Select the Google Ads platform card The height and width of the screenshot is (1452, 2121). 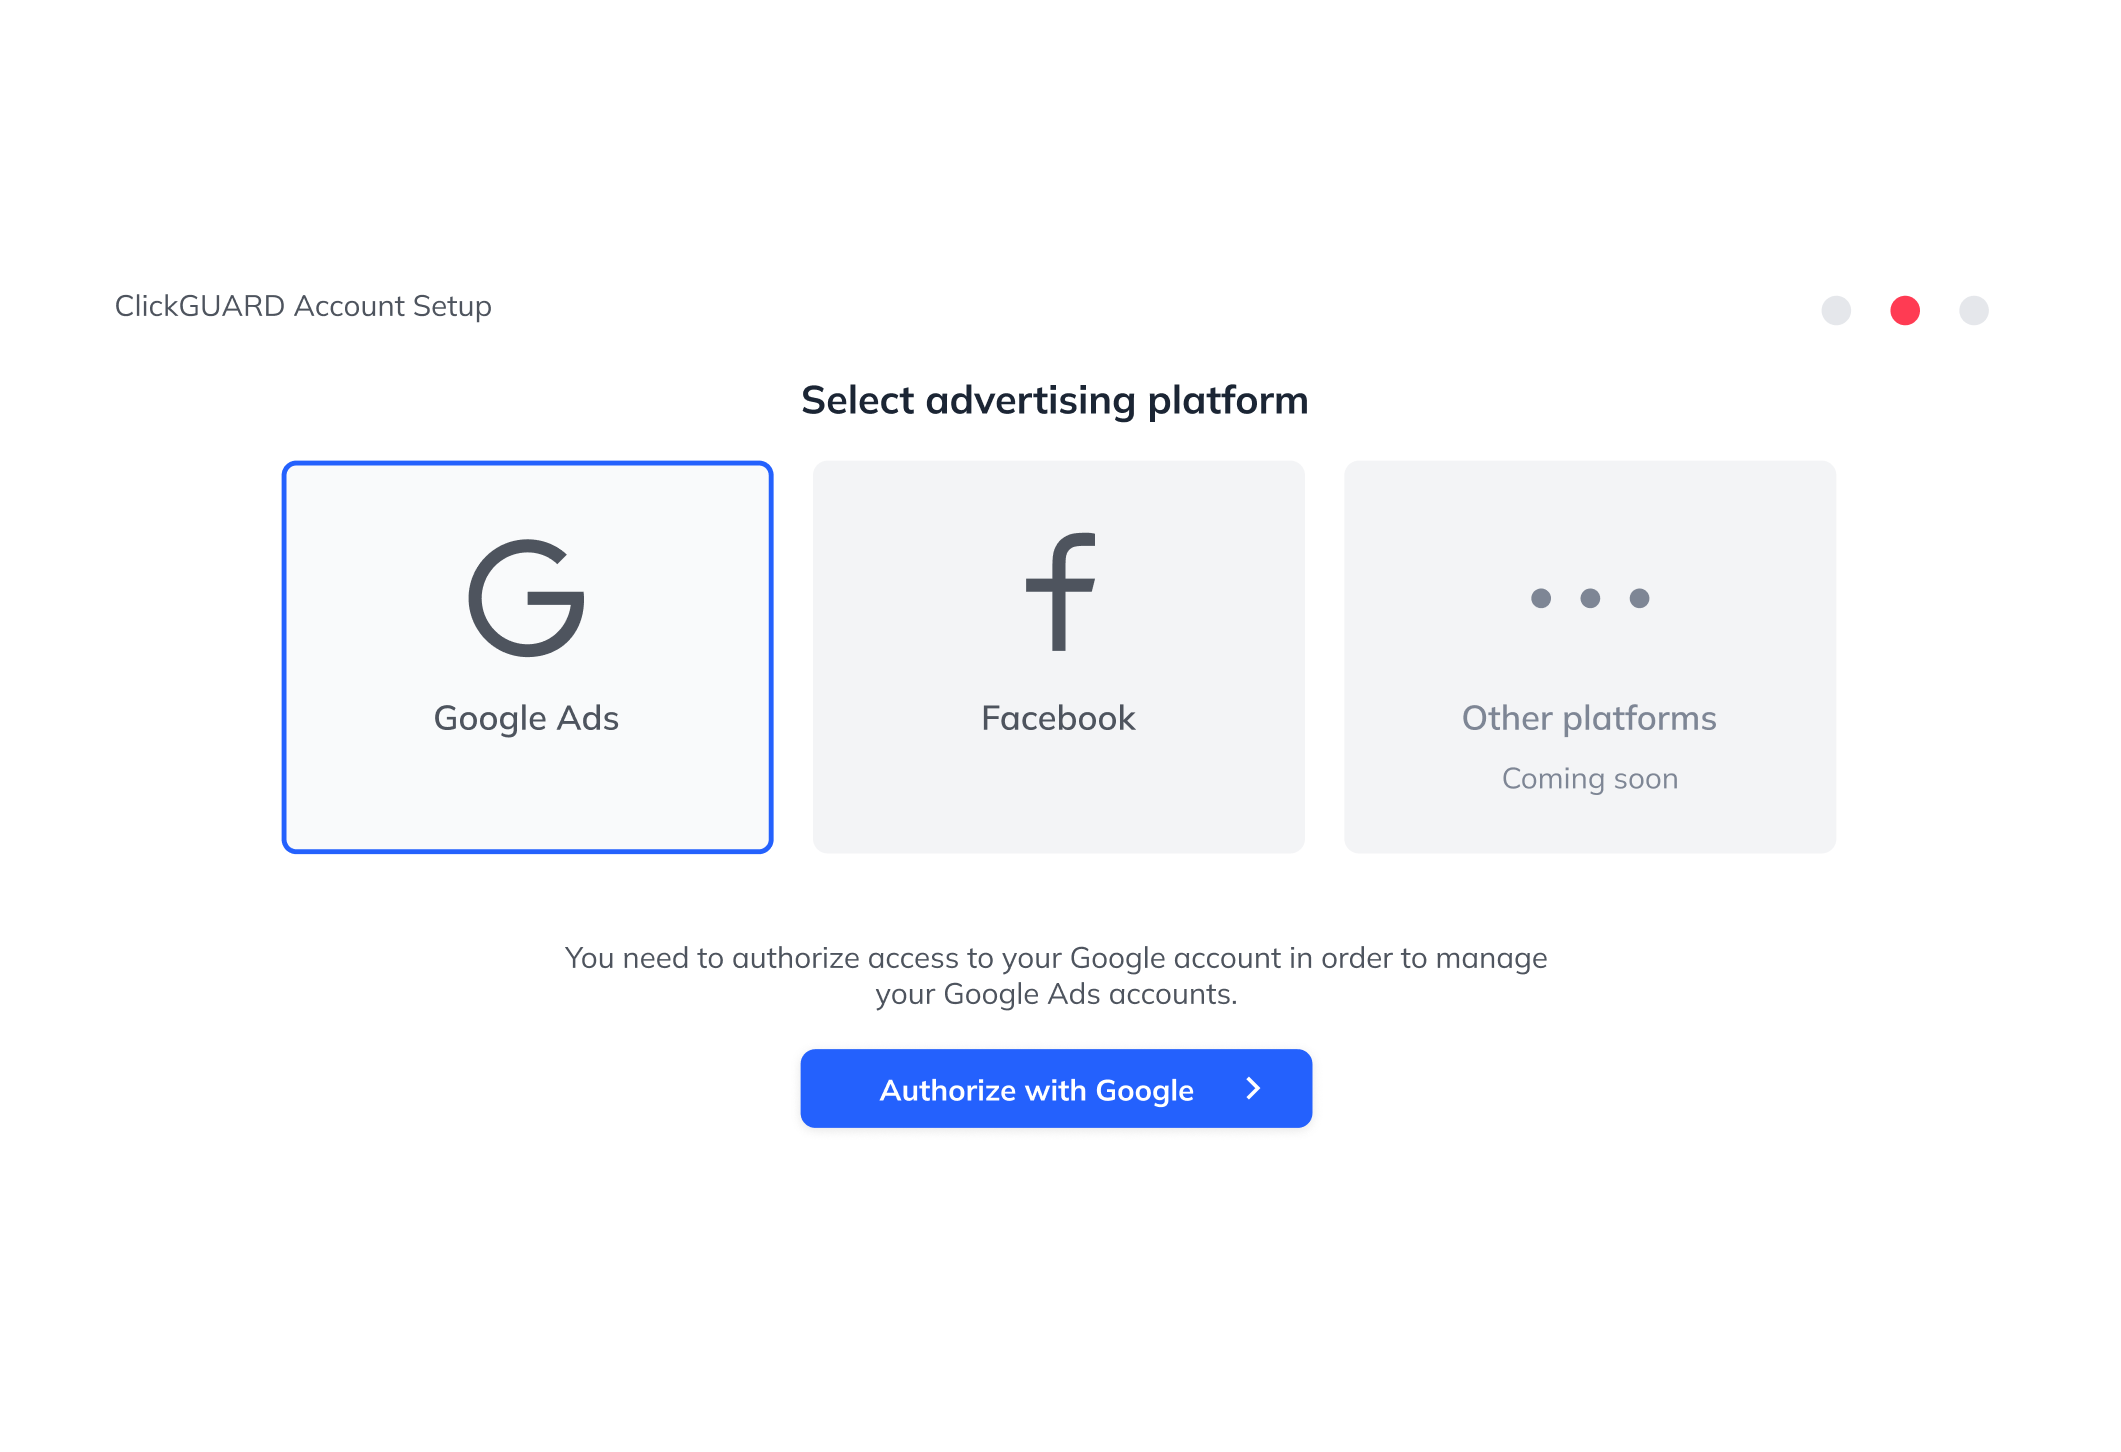coord(527,657)
